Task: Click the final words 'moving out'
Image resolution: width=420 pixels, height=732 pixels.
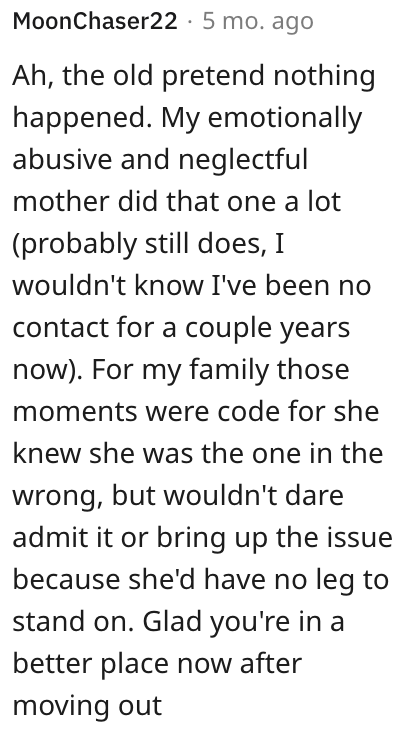Action: (87, 705)
